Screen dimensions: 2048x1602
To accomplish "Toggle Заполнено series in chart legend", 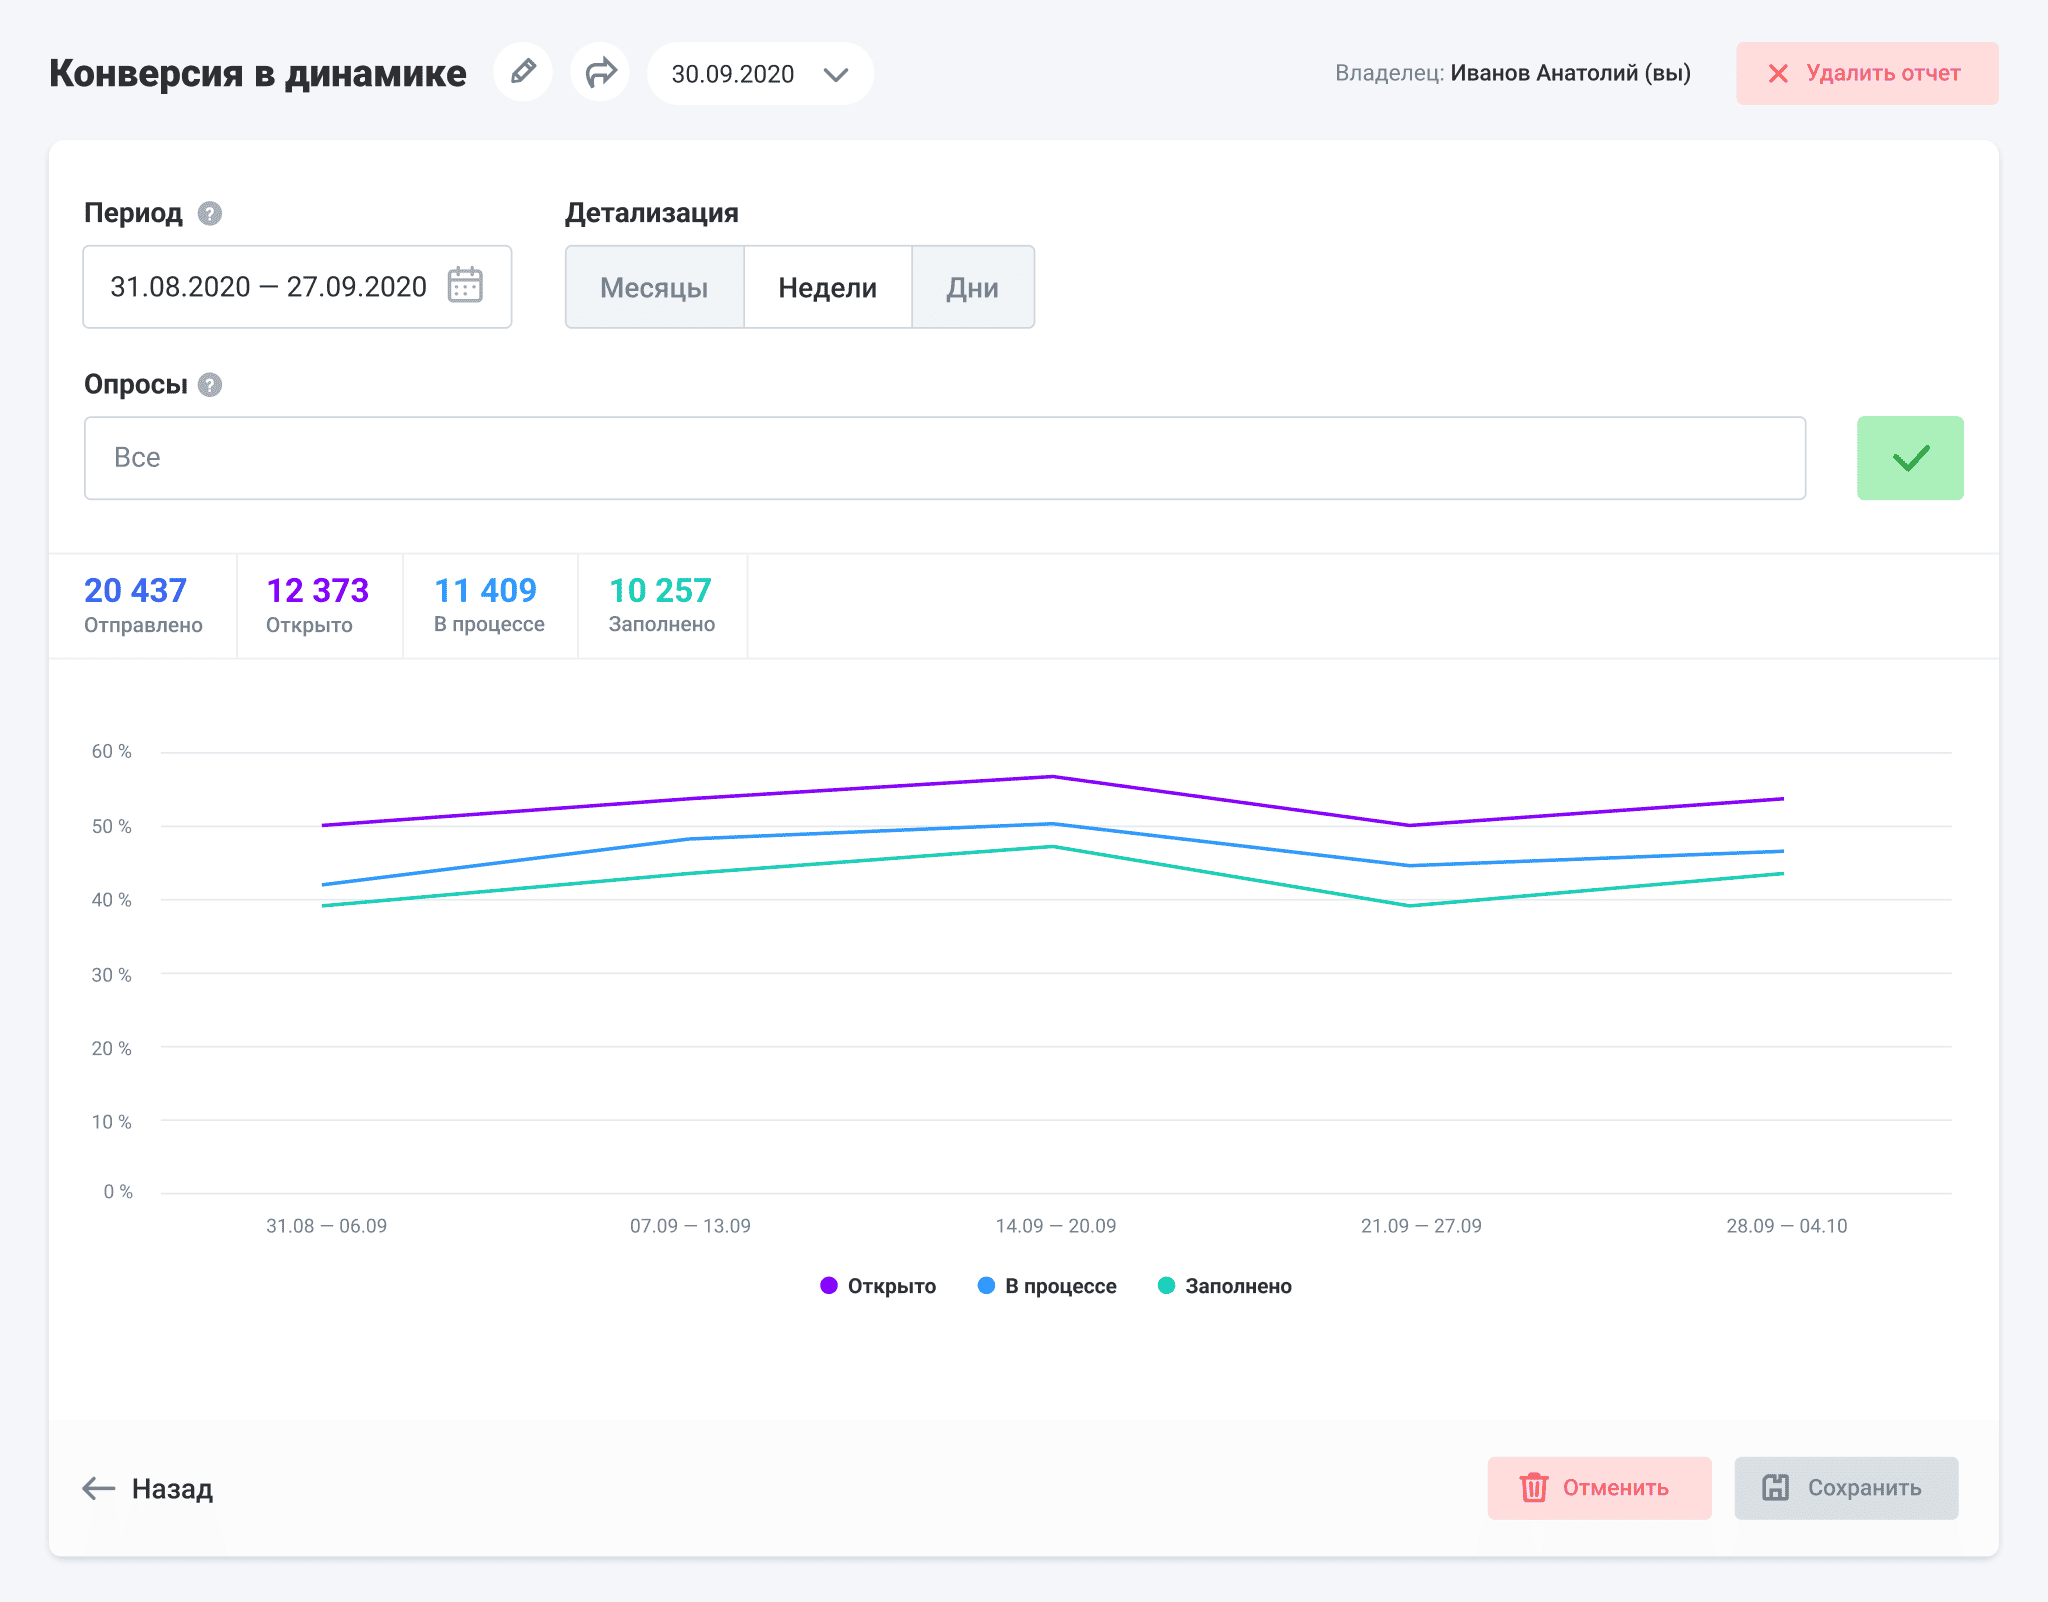I will 1238,1286.
